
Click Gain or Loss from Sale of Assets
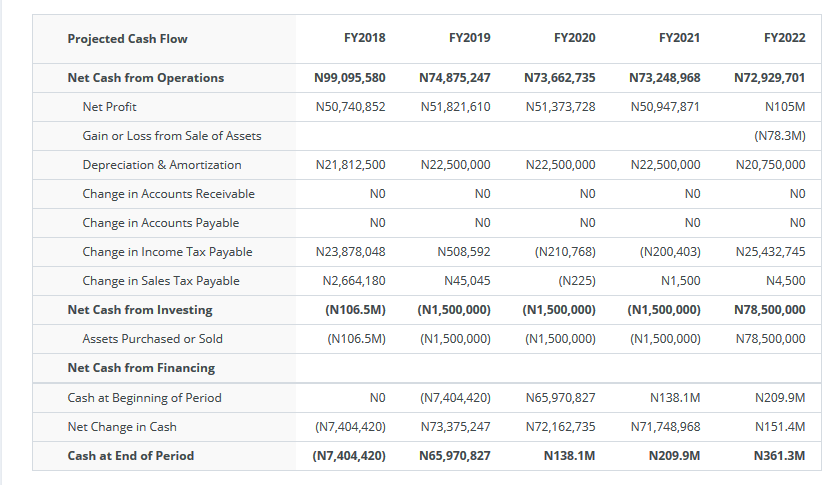point(172,136)
